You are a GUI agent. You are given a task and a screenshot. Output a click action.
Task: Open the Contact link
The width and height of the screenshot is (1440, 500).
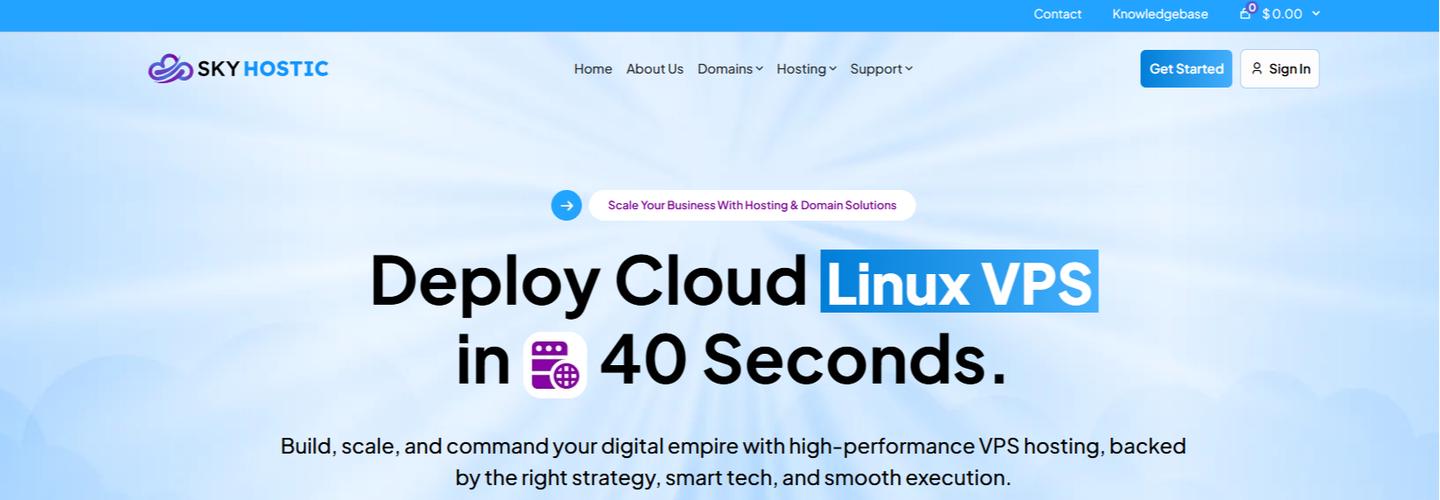point(1057,13)
